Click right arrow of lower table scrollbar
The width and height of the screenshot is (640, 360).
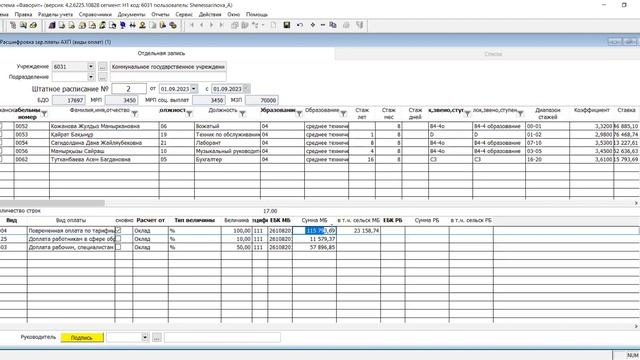[636, 326]
